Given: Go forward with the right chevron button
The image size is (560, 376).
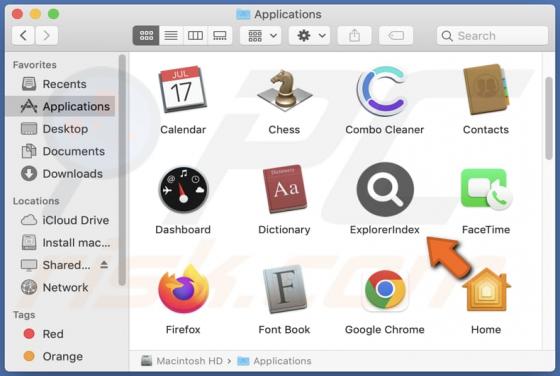Looking at the screenshot, I should click(x=46, y=35).
